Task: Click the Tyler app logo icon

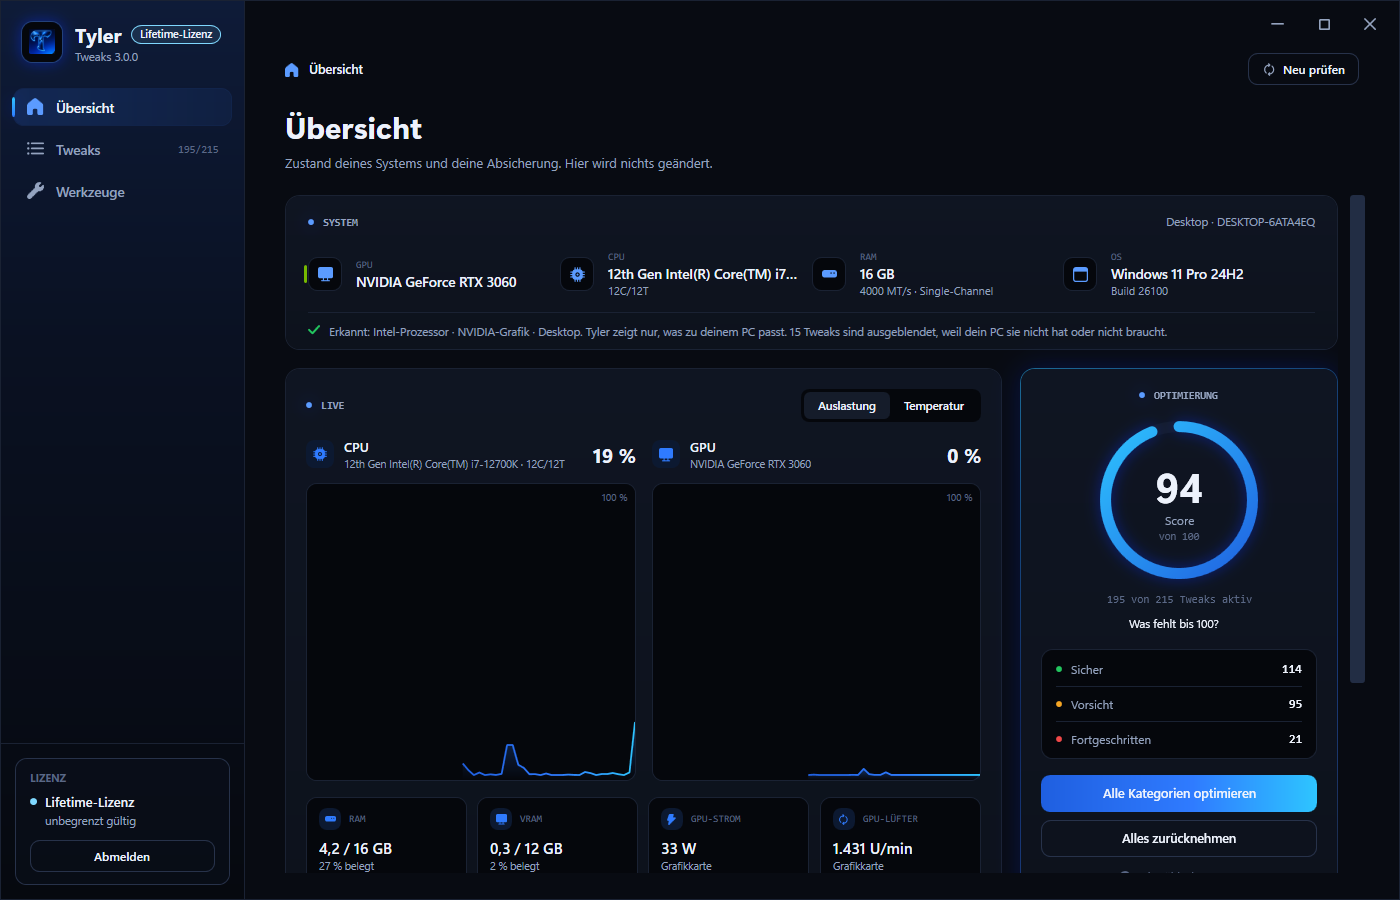Action: [x=42, y=42]
